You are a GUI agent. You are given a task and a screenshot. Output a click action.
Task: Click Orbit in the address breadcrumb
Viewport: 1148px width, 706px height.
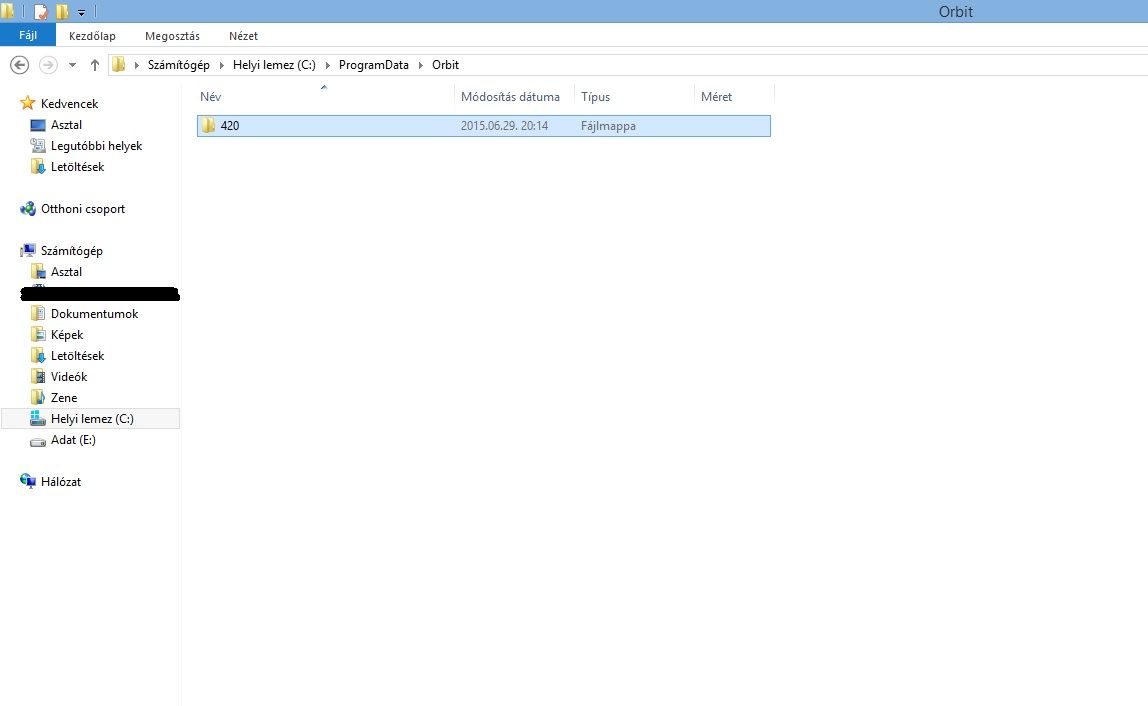click(445, 64)
